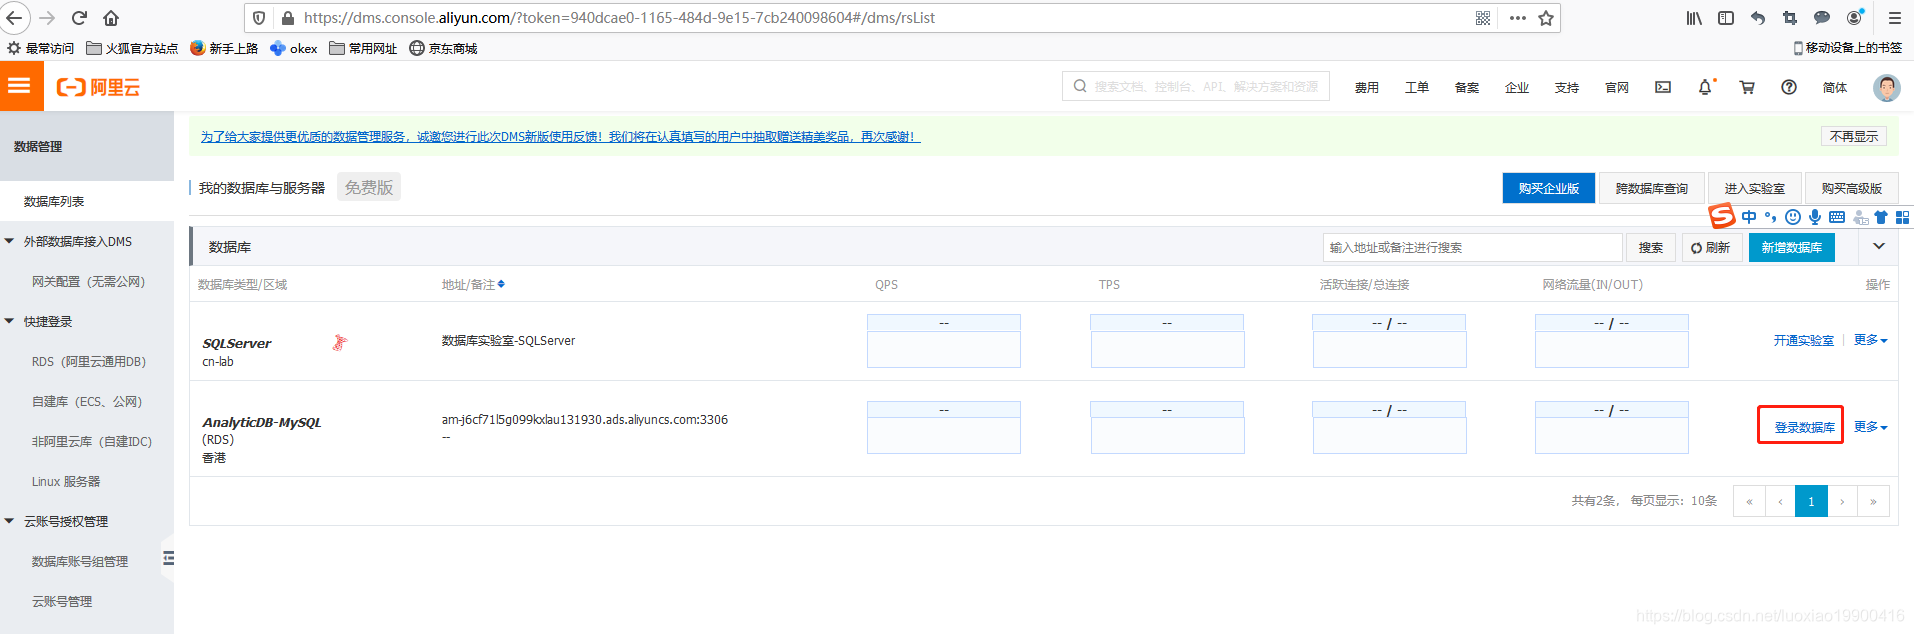Open the site security shield icon
This screenshot has width=1914, height=634.
tap(259, 18)
